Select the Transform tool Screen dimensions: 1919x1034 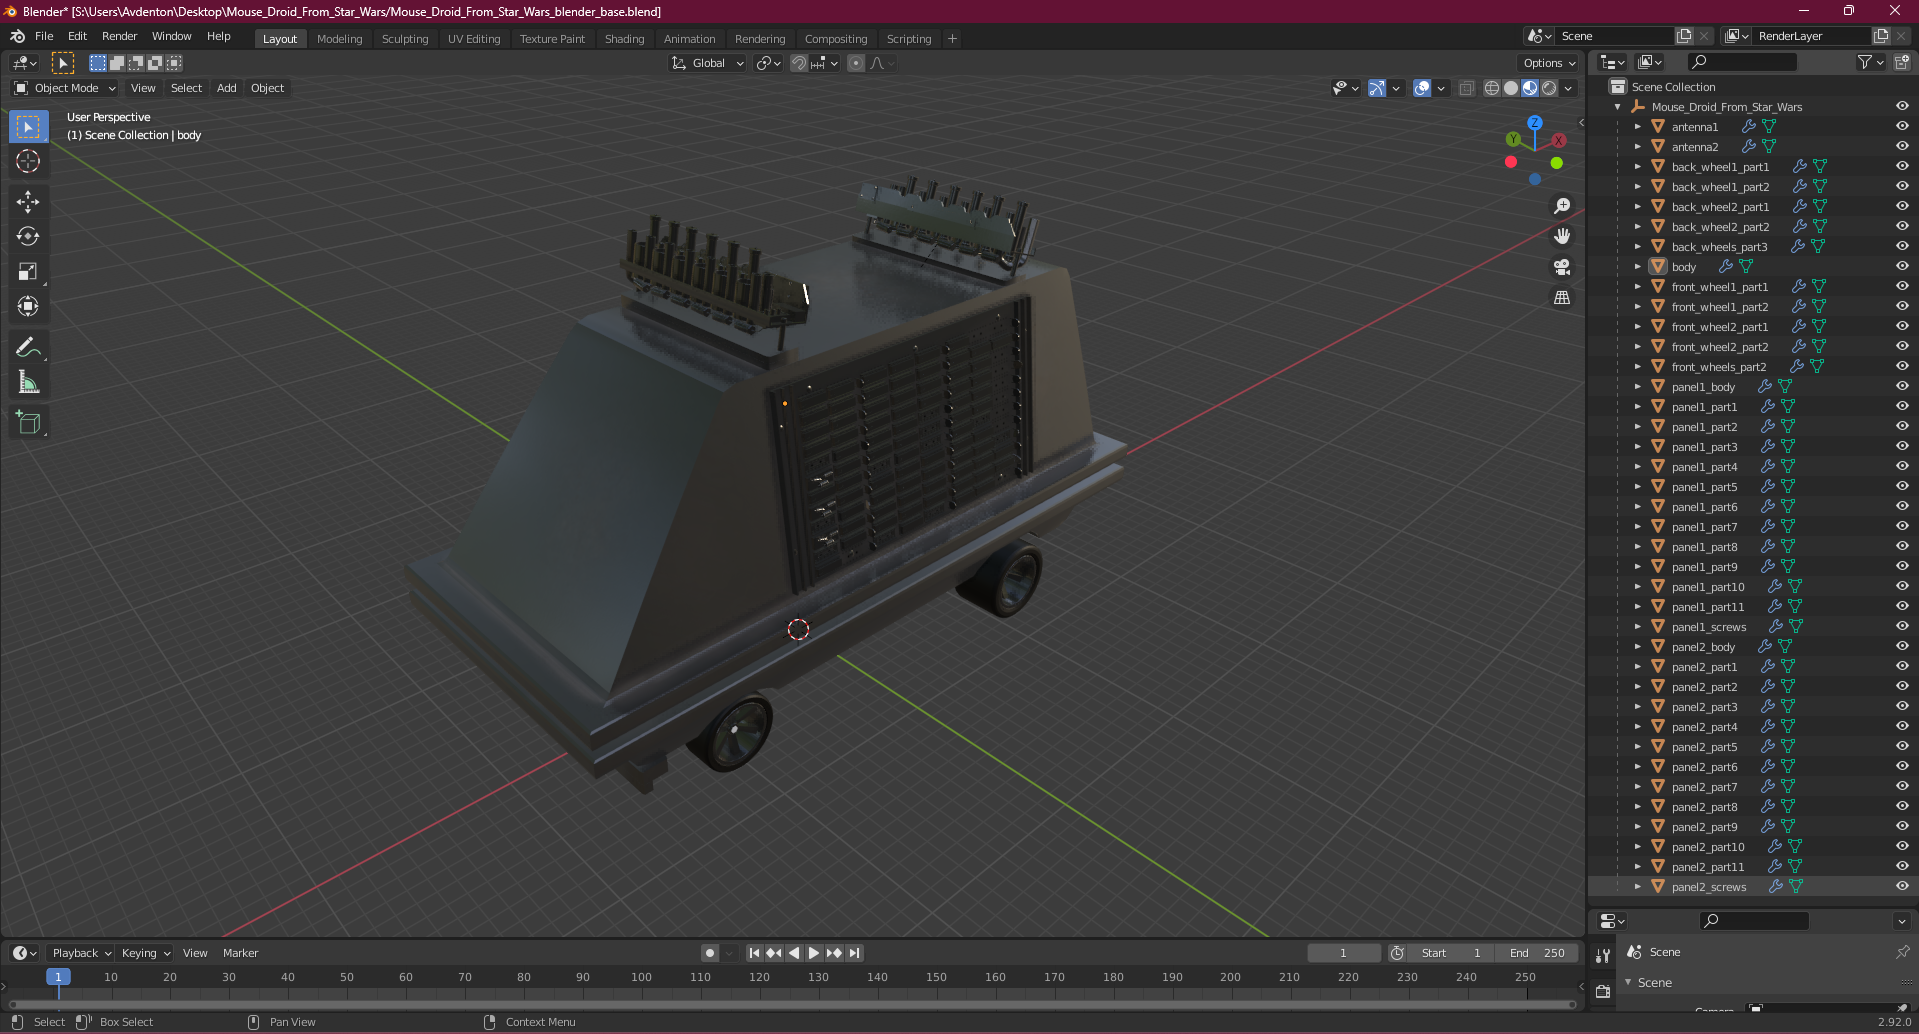28,306
